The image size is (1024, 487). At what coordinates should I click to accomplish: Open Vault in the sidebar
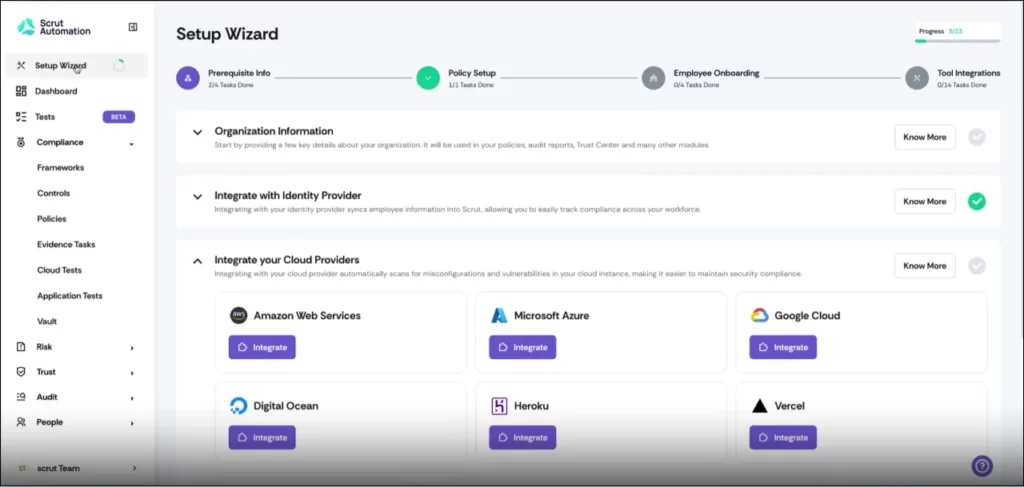[x=47, y=322]
